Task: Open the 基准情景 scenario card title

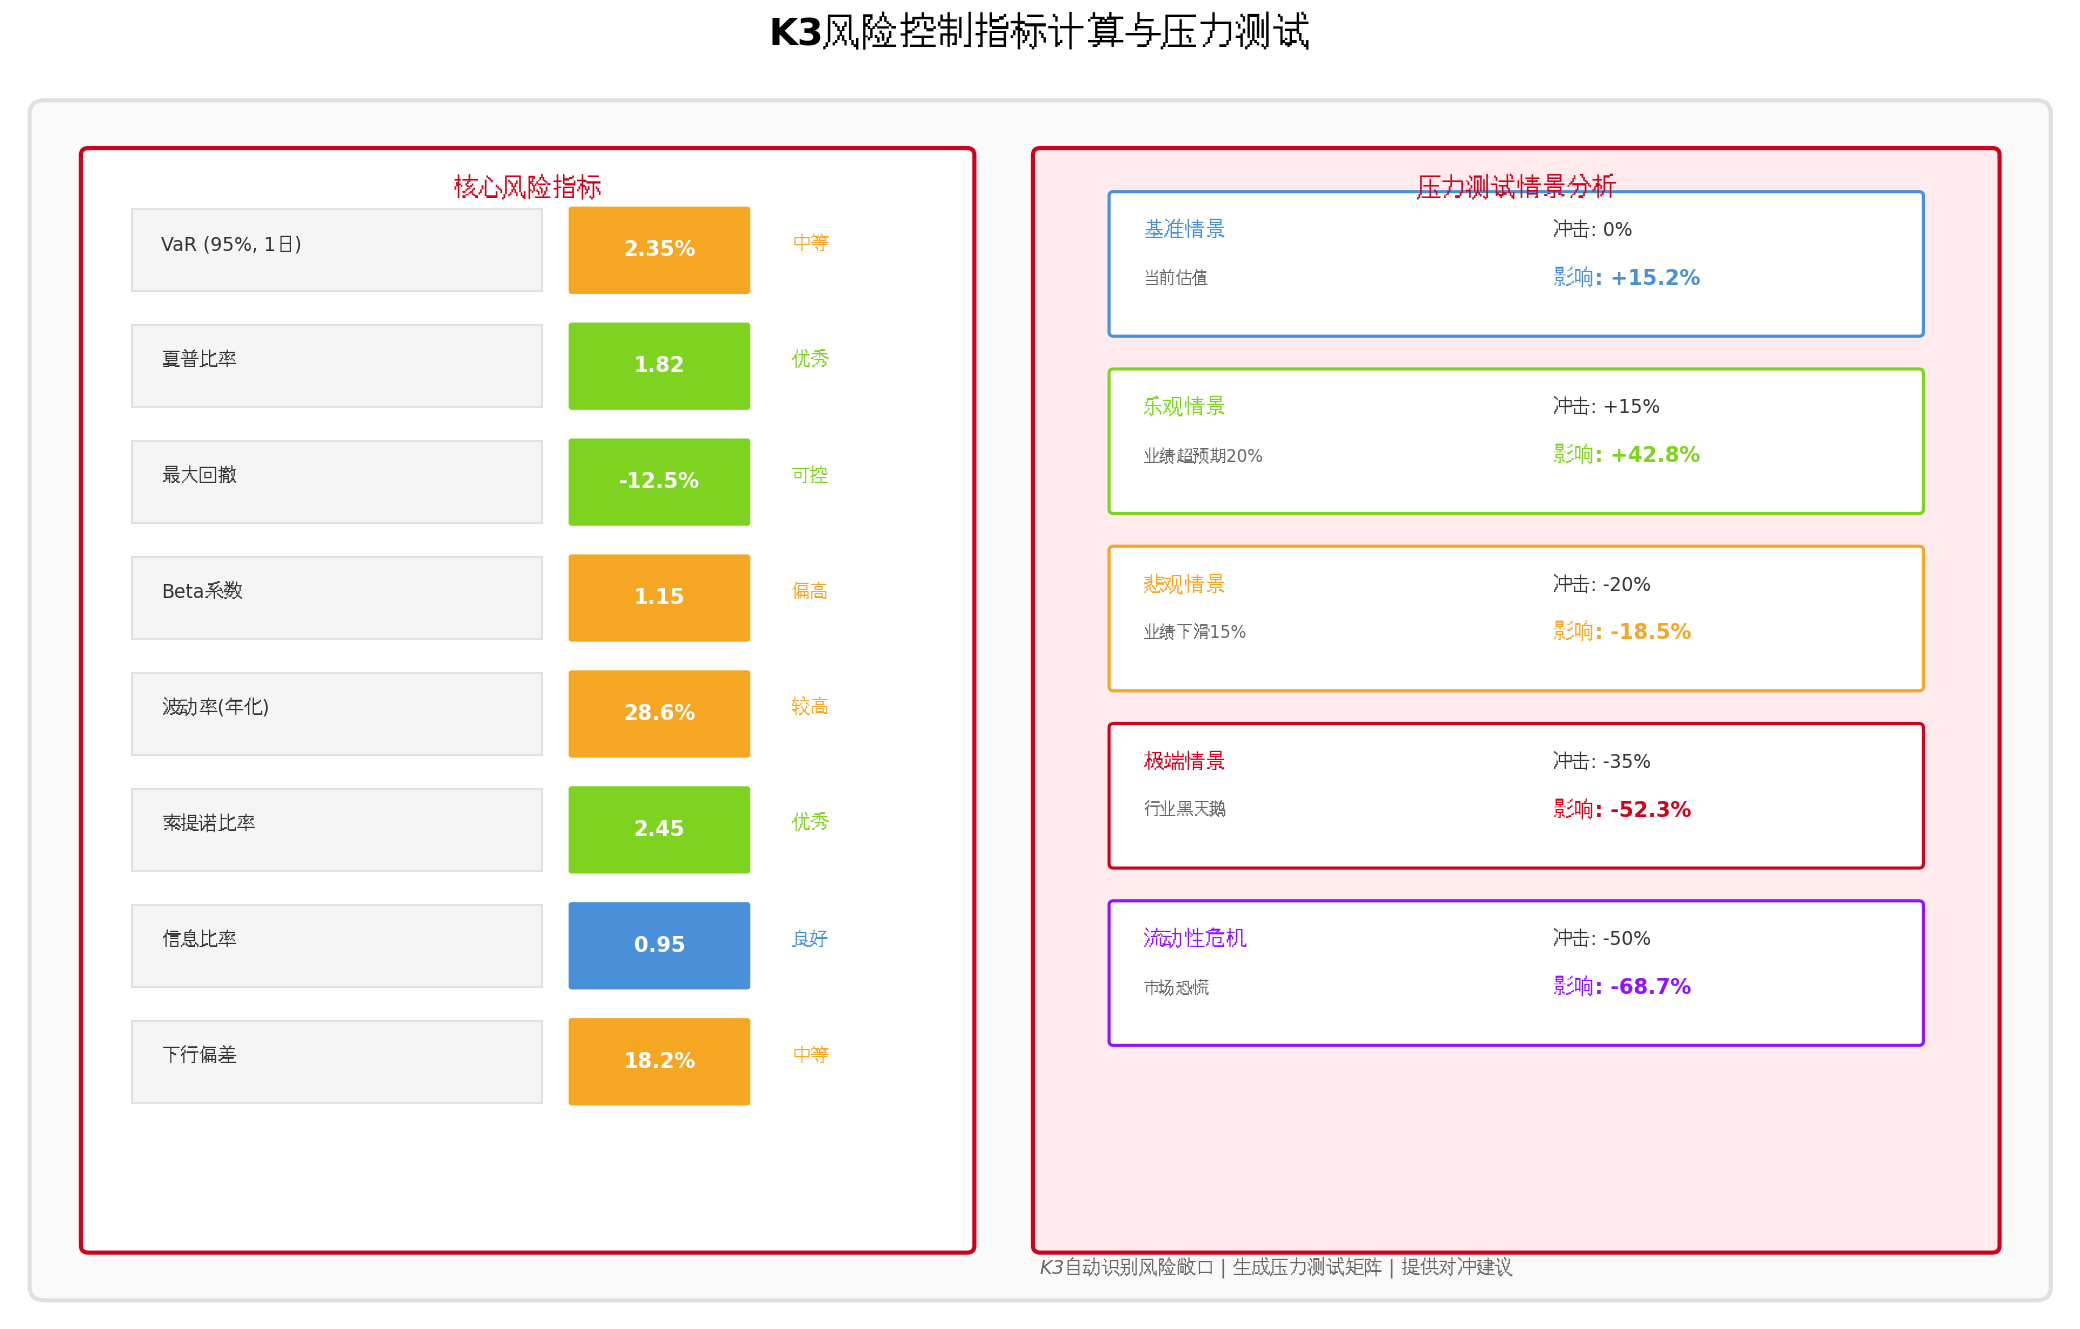Action: click(1184, 229)
